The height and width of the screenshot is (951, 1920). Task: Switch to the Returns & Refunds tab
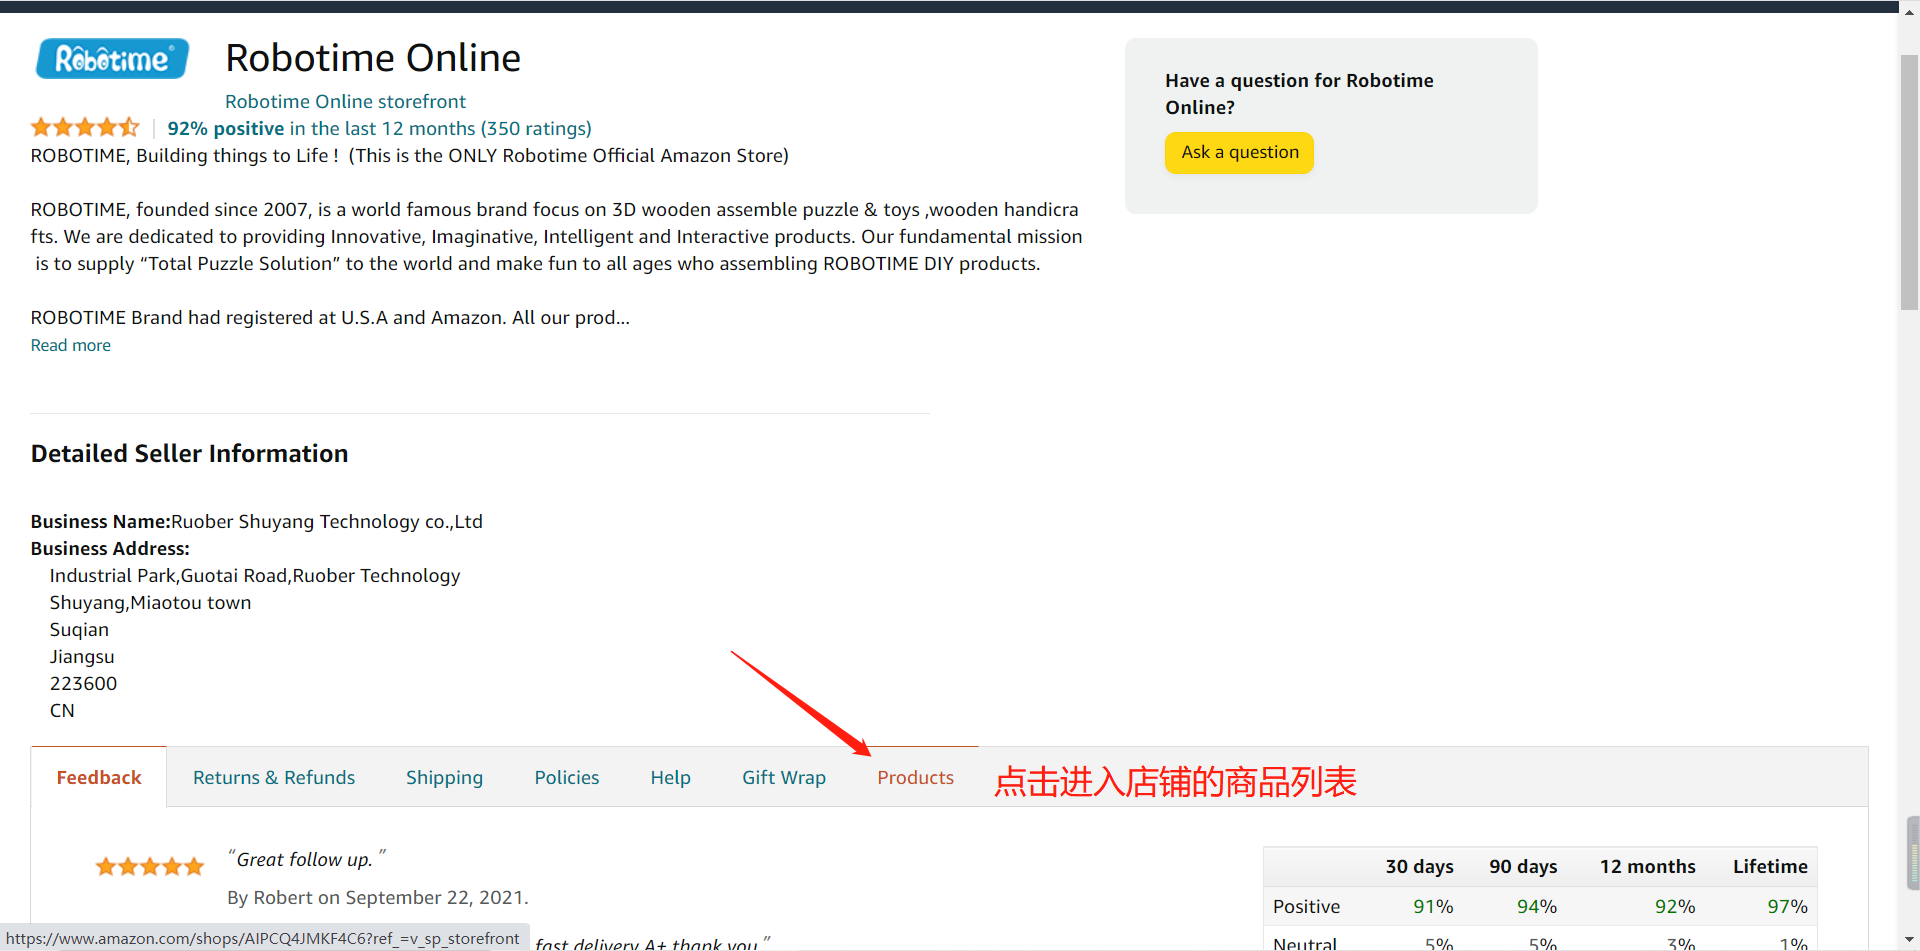tap(274, 777)
